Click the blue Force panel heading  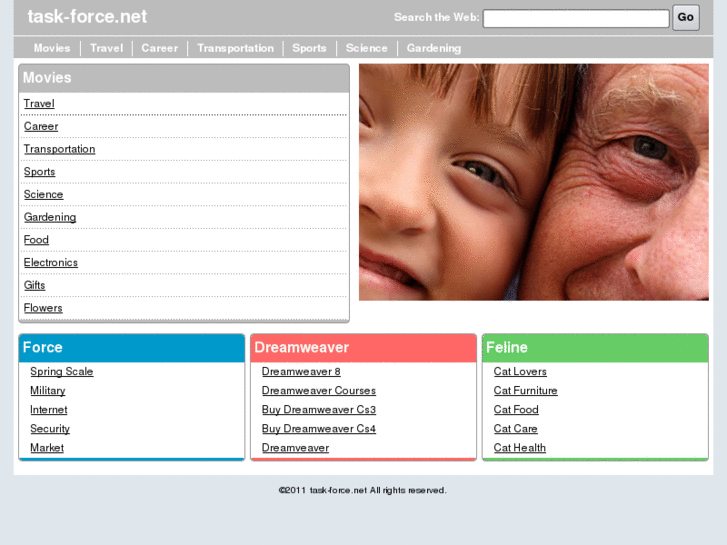132,348
